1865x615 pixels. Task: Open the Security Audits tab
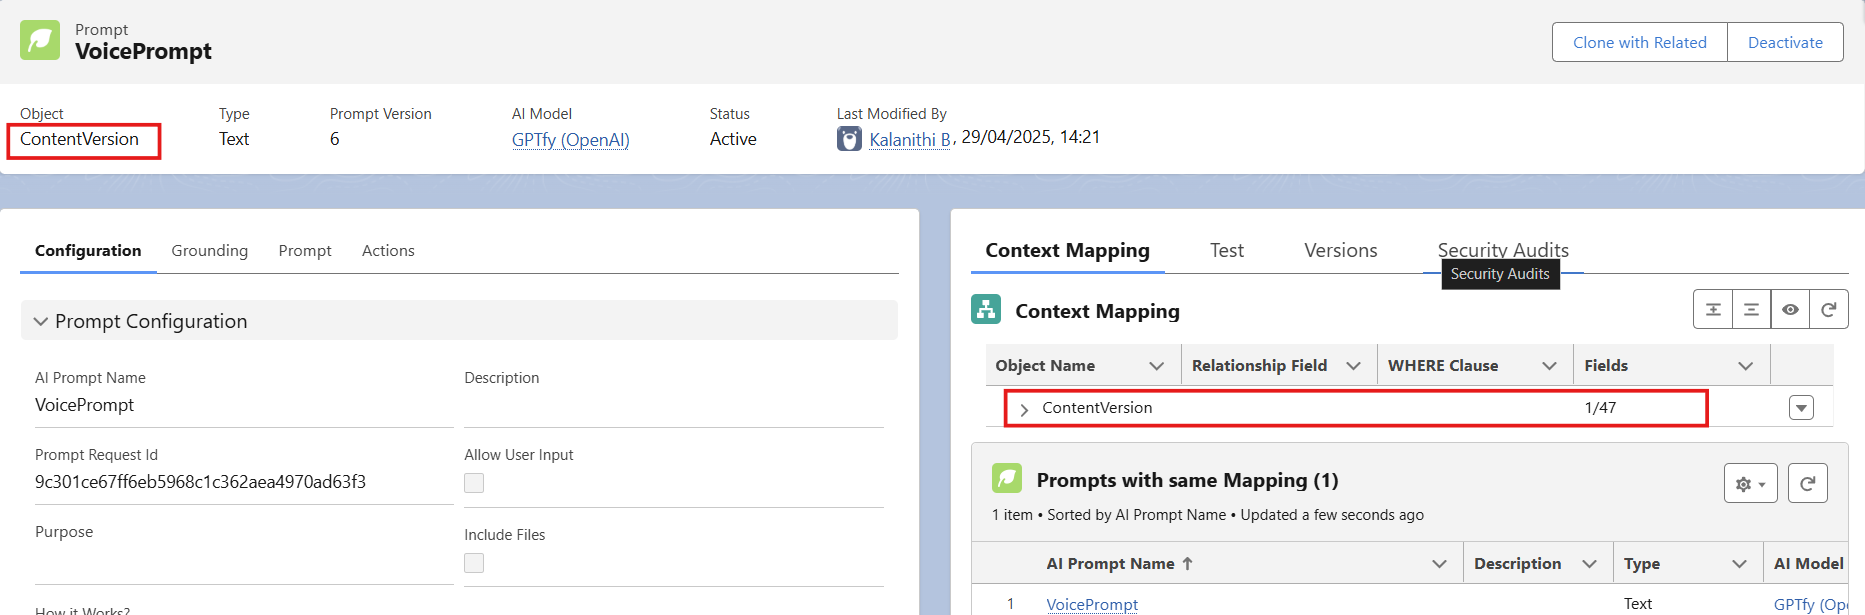pos(1503,251)
